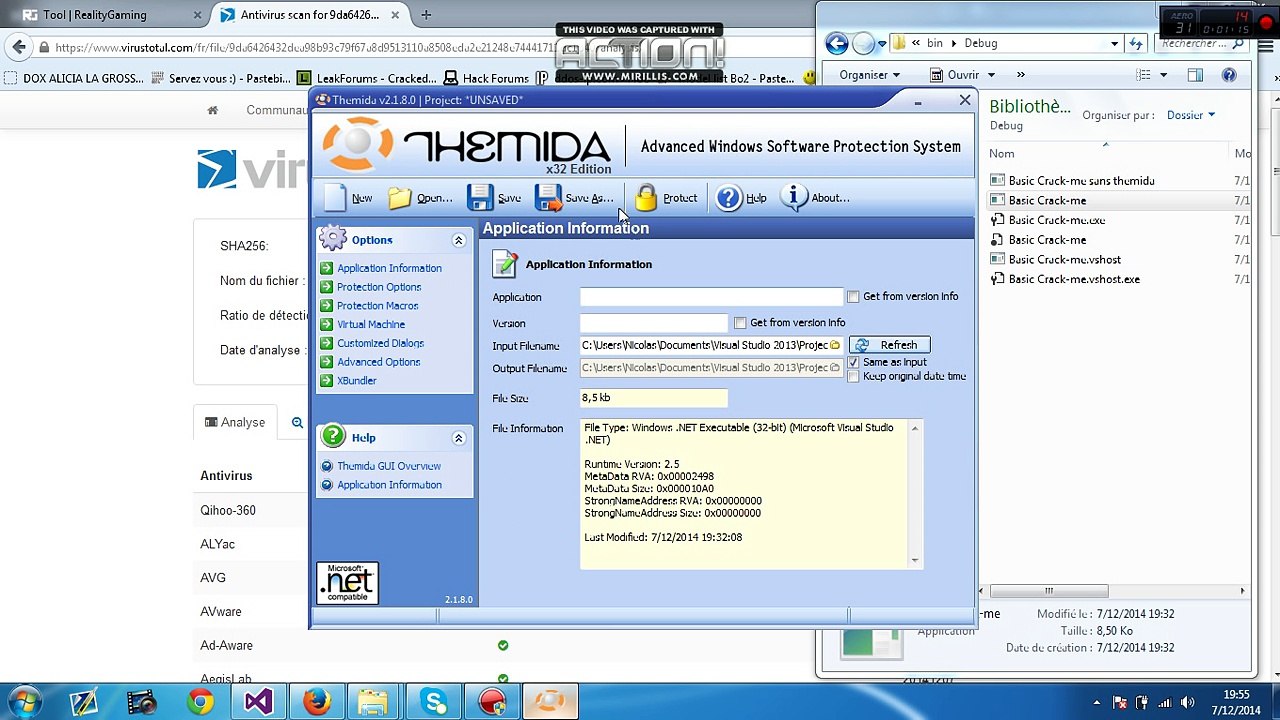The width and height of the screenshot is (1280, 720).
Task: Open Explorer help with question mark icon
Action: pyautogui.click(x=1229, y=75)
